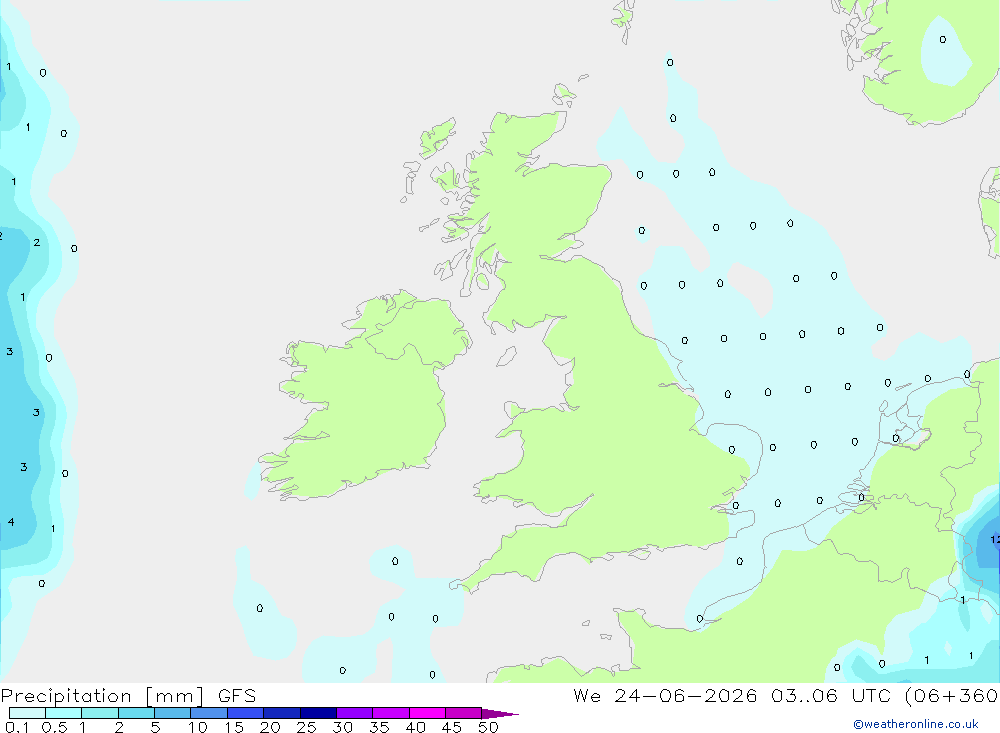Click the '0.1' legend scale label
1000x733 pixels.
click(x=17, y=727)
